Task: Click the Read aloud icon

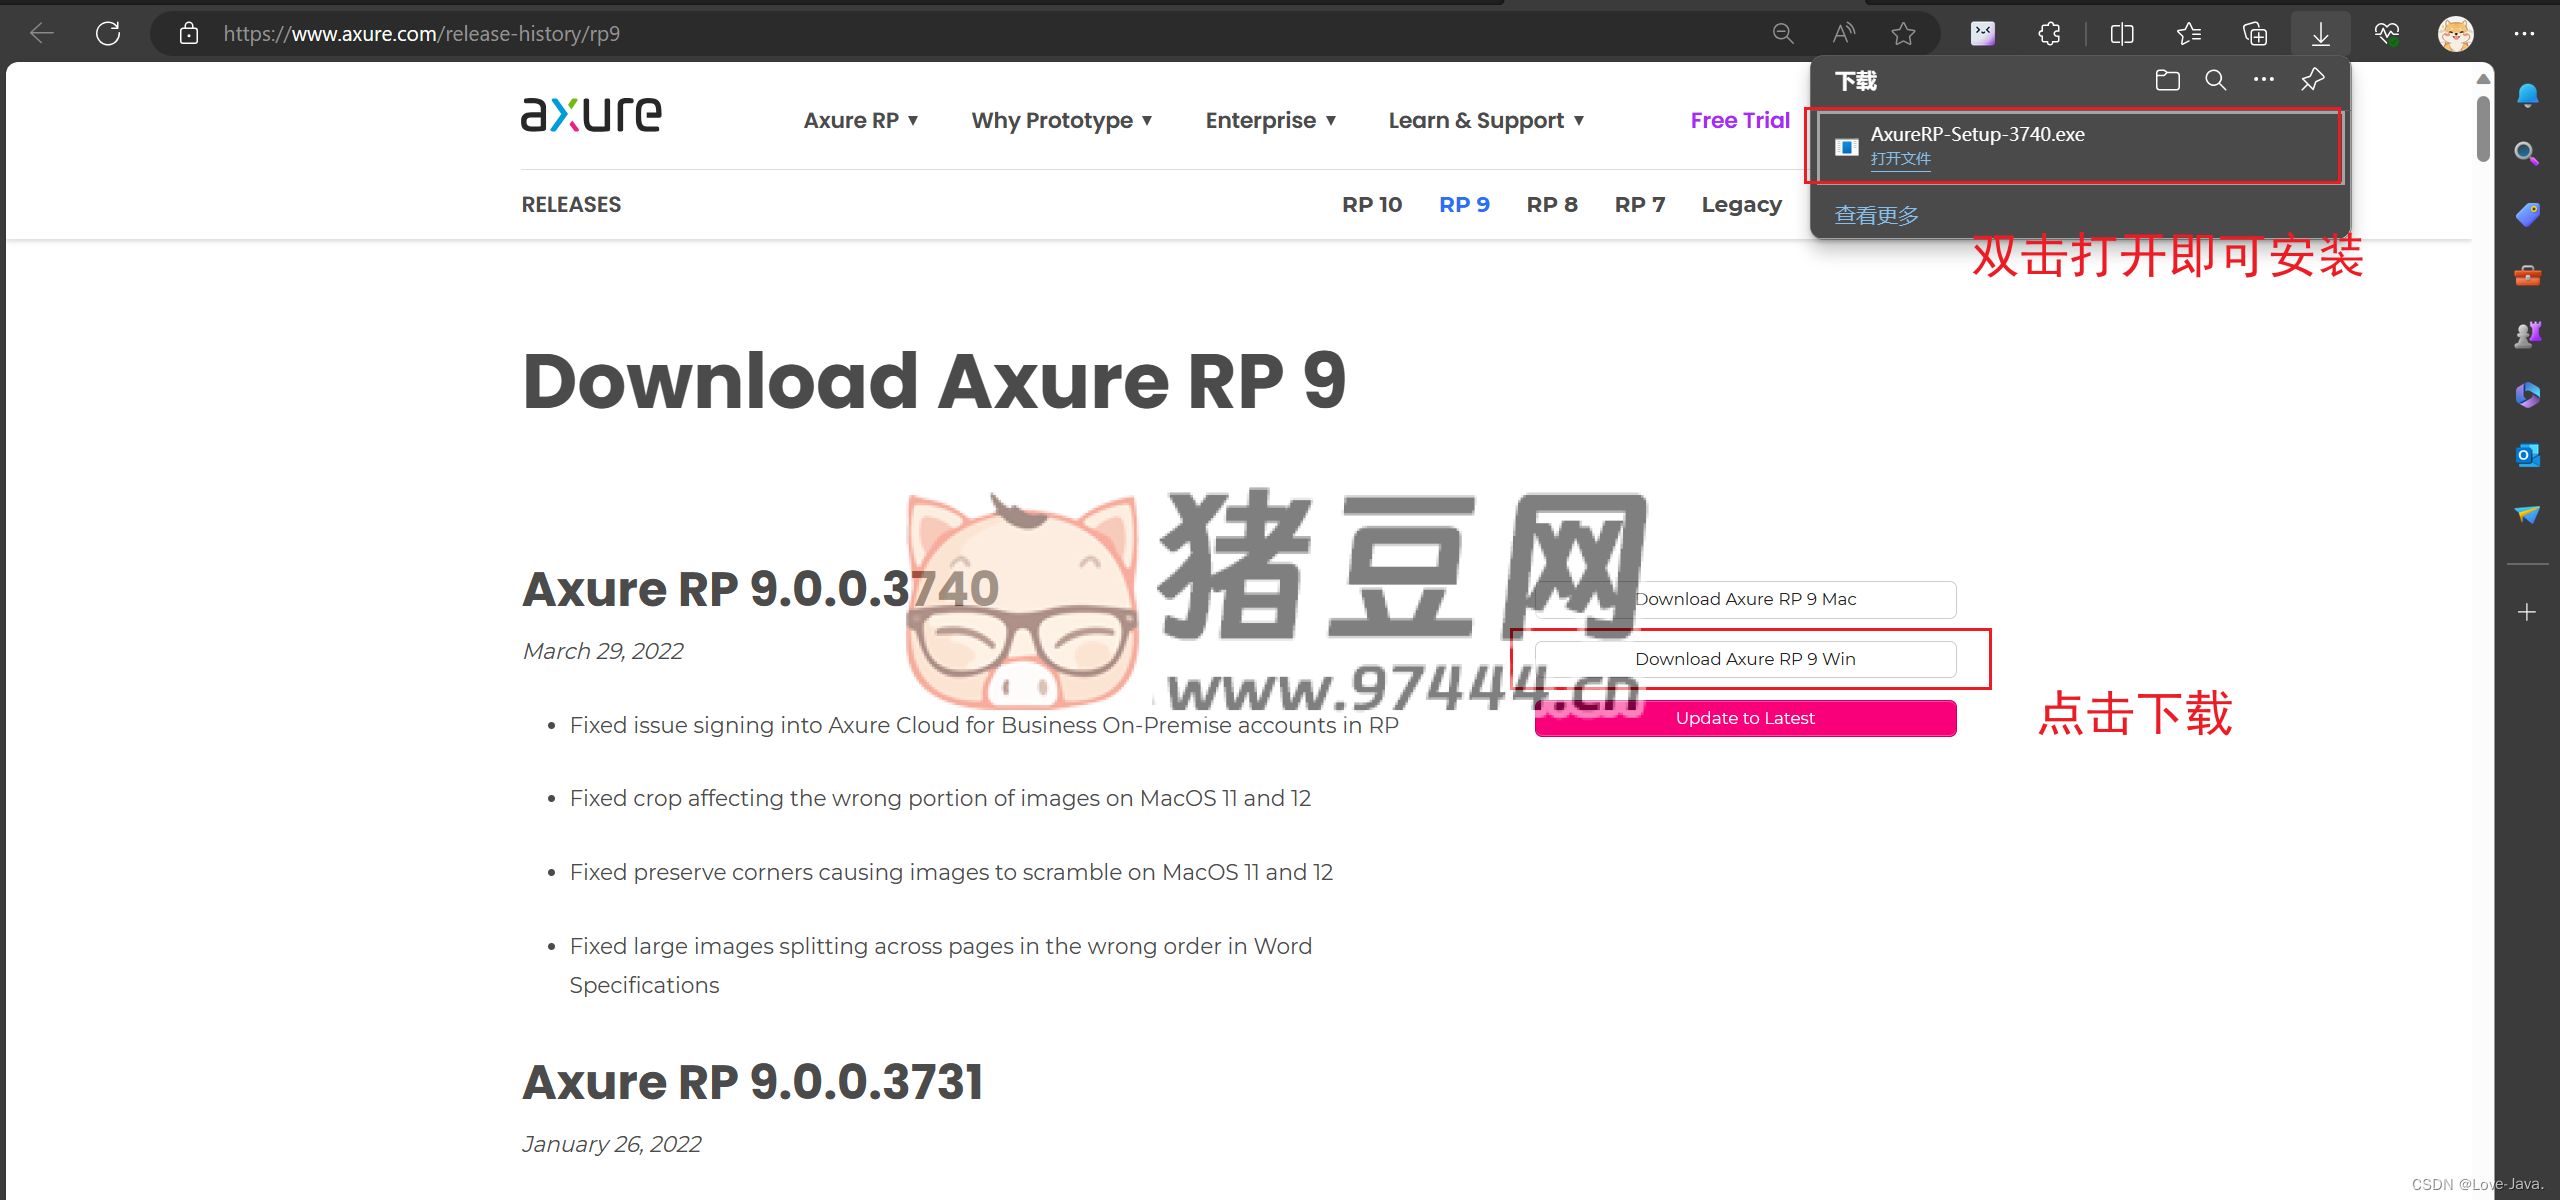Action: tap(1843, 34)
